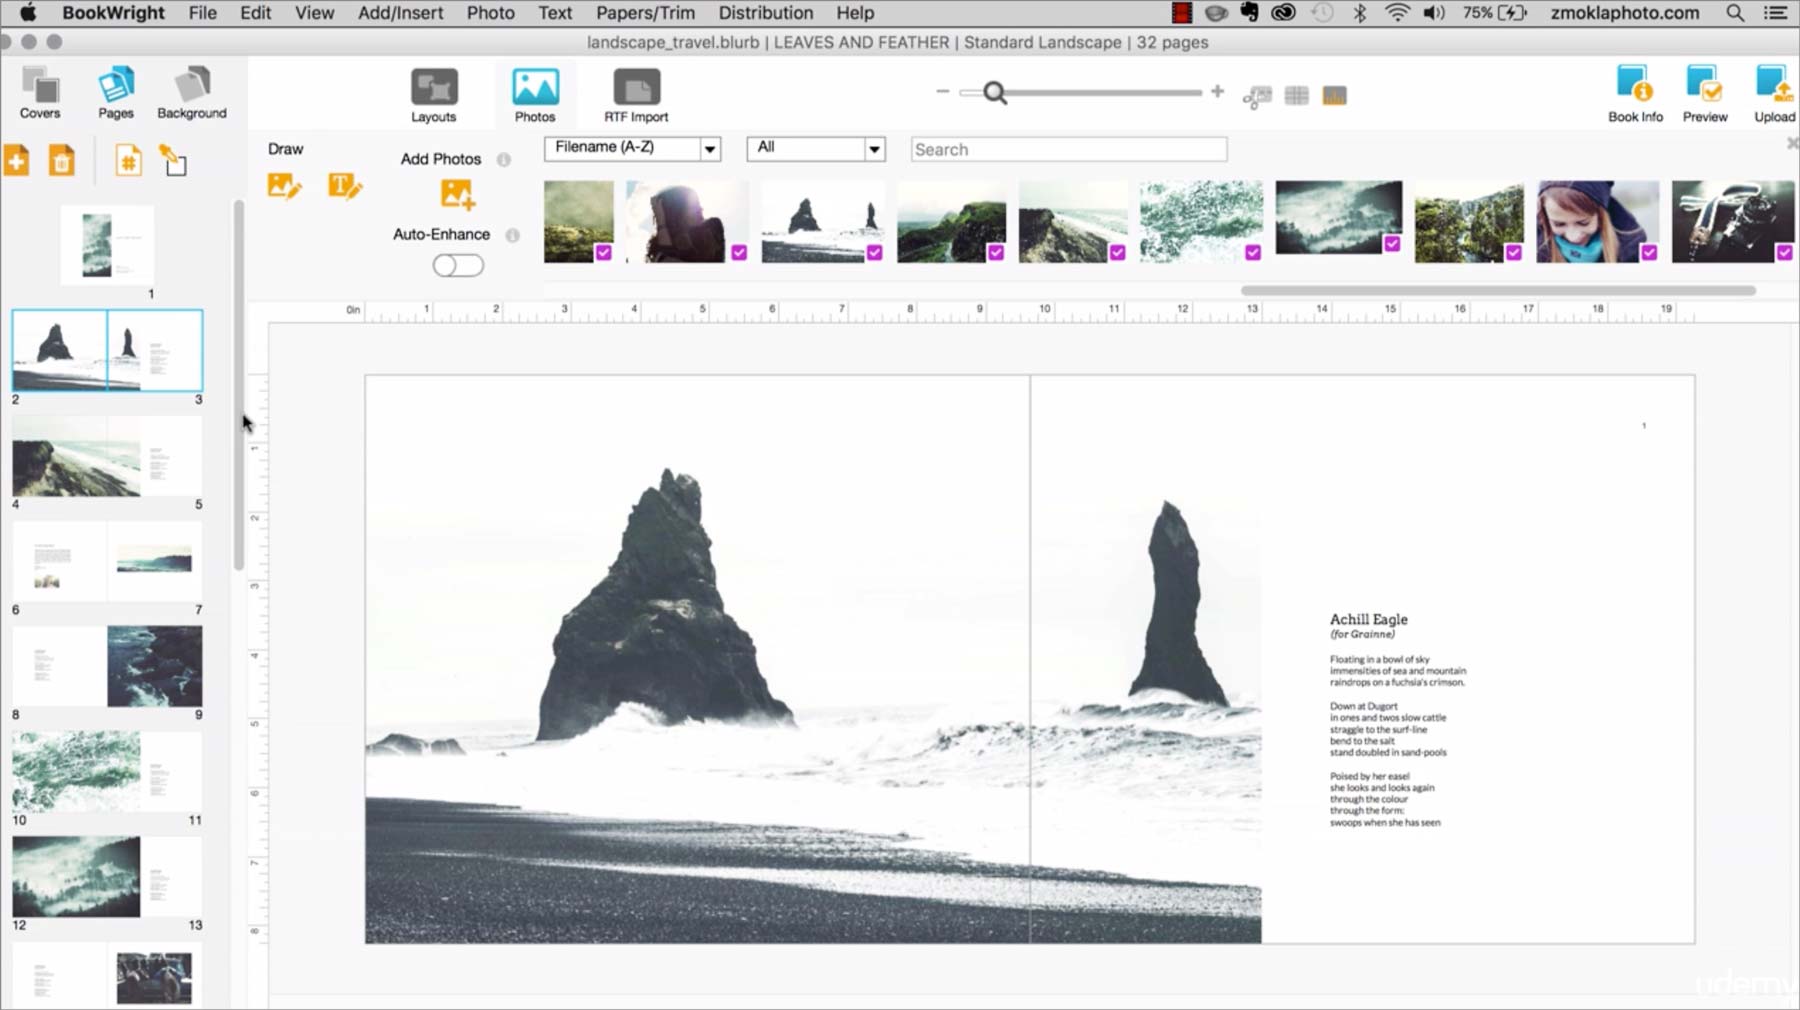Show Auto-Enhance info icon
Image resolution: width=1800 pixels, height=1010 pixels.
point(512,235)
